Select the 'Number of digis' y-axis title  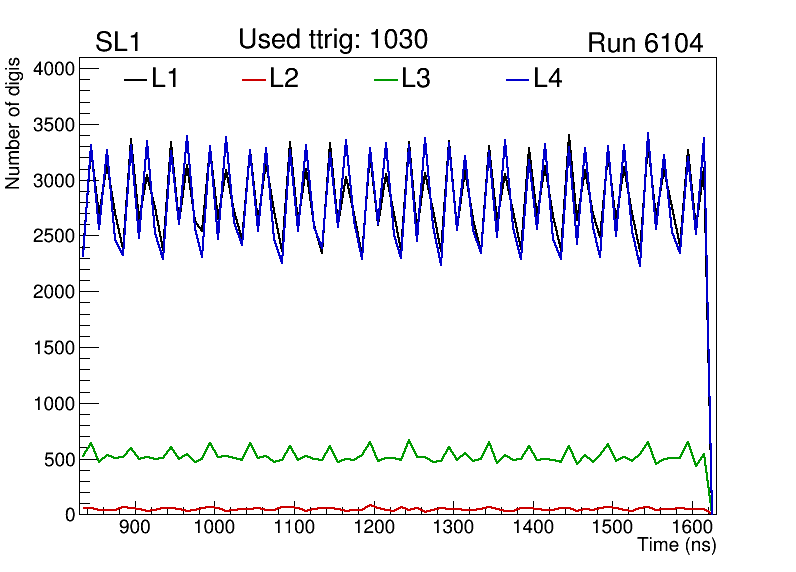click(x=14, y=134)
